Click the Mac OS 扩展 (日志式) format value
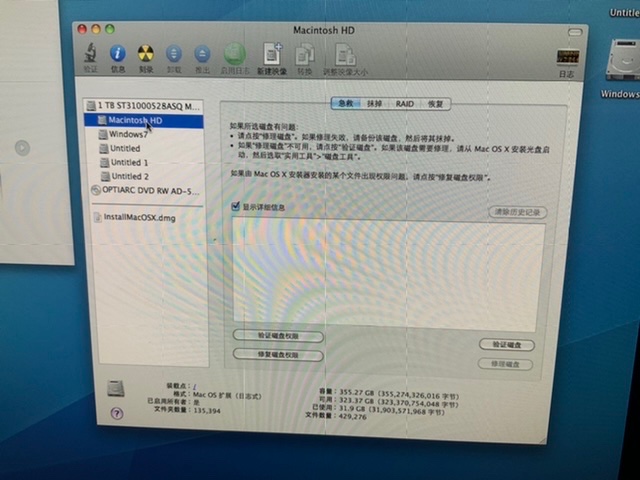This screenshot has width=640, height=480. tap(227, 395)
